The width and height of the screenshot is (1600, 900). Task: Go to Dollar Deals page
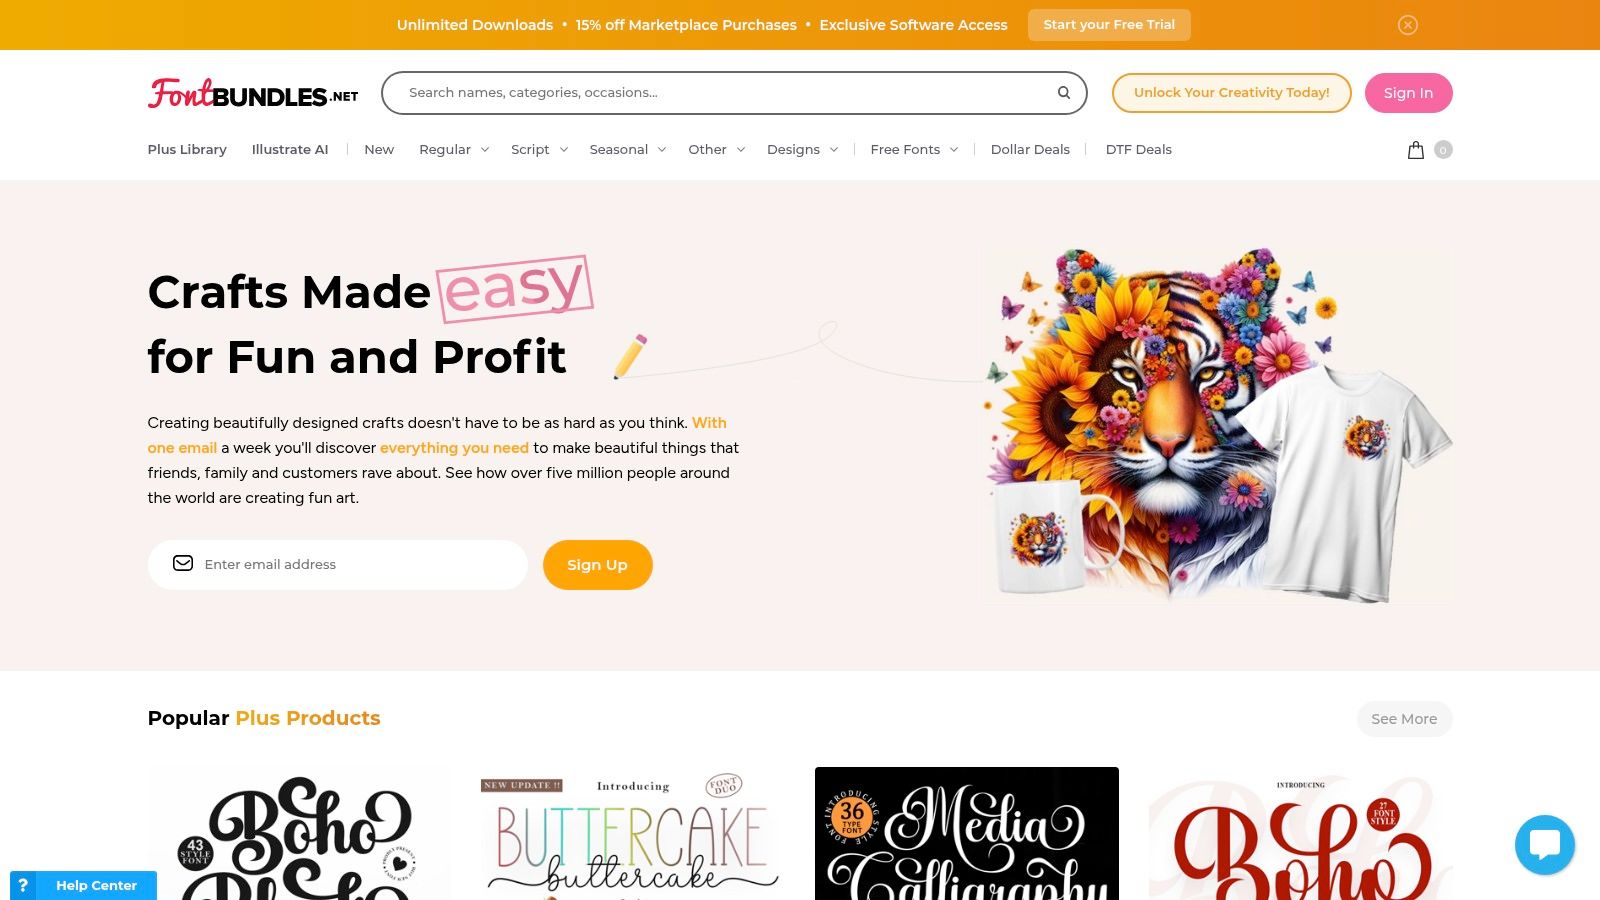click(x=1030, y=150)
